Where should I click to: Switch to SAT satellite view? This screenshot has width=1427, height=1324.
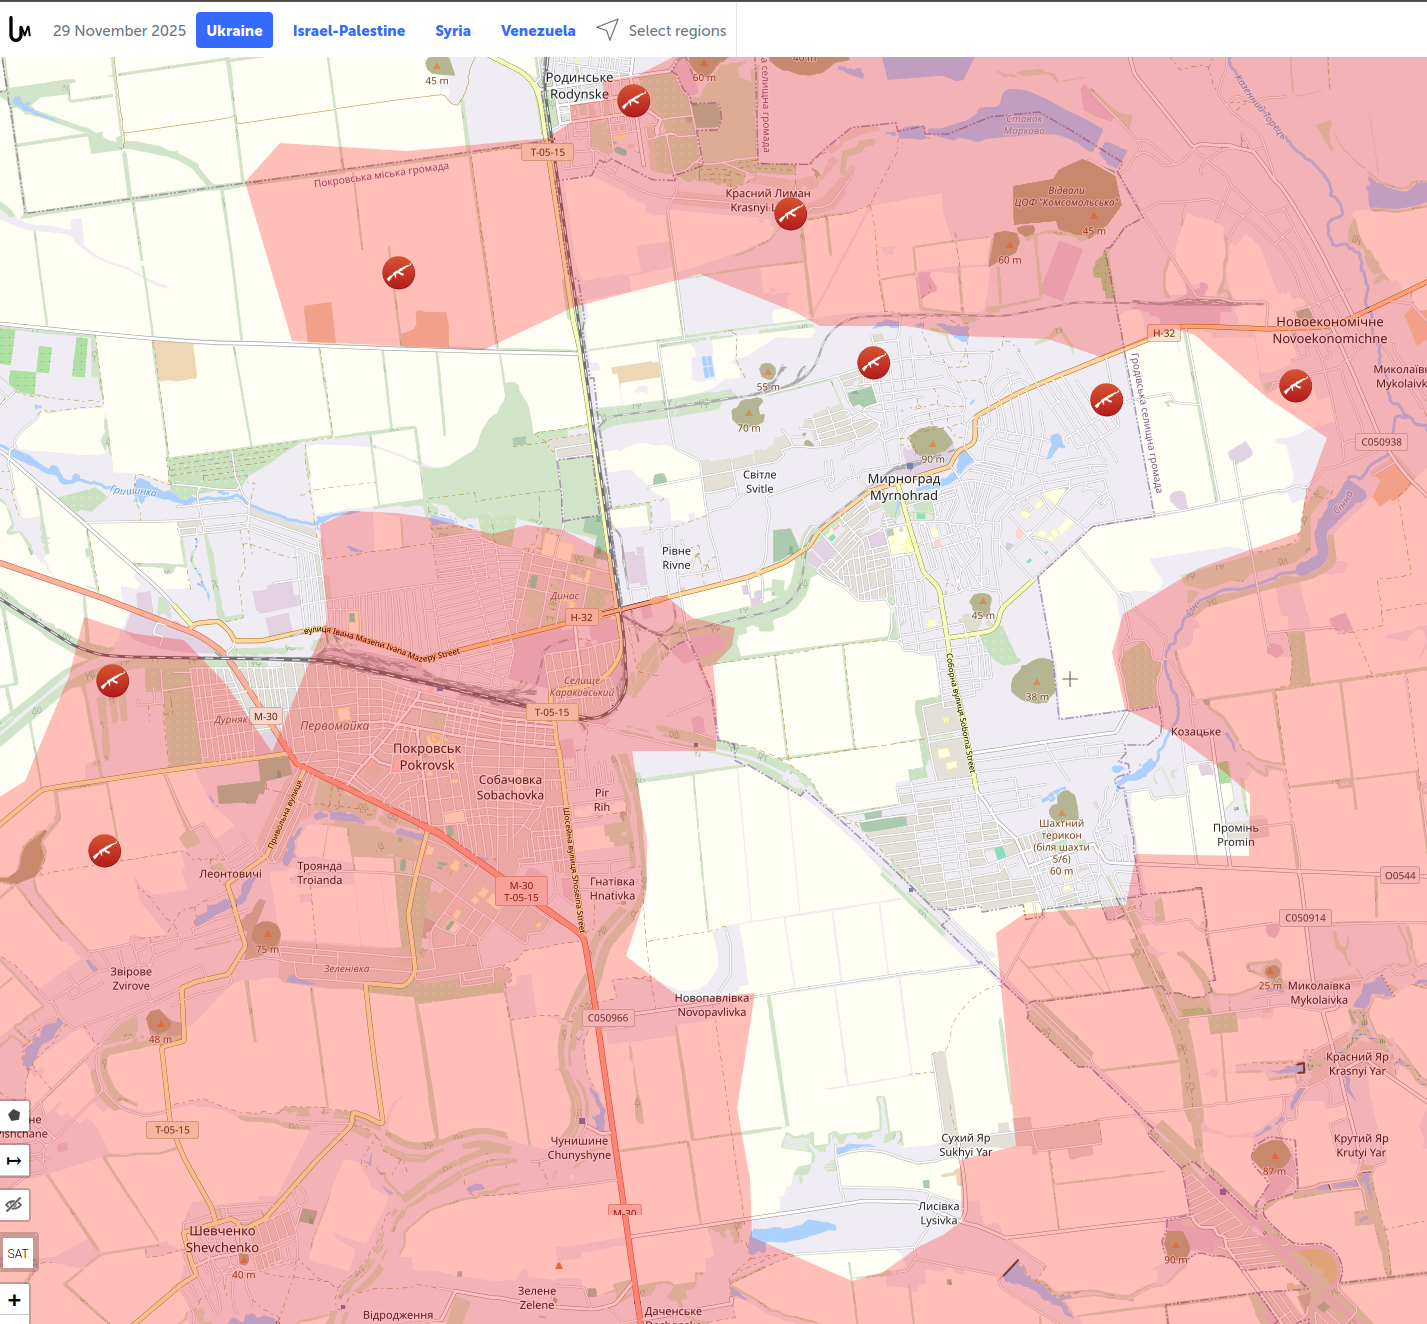(x=18, y=1253)
